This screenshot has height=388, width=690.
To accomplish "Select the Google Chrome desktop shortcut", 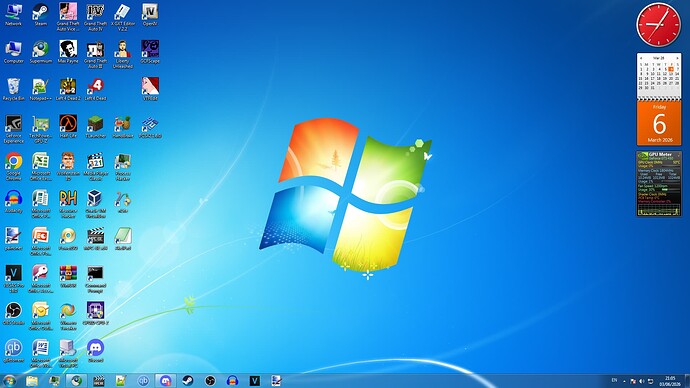I will click(x=13, y=166).
